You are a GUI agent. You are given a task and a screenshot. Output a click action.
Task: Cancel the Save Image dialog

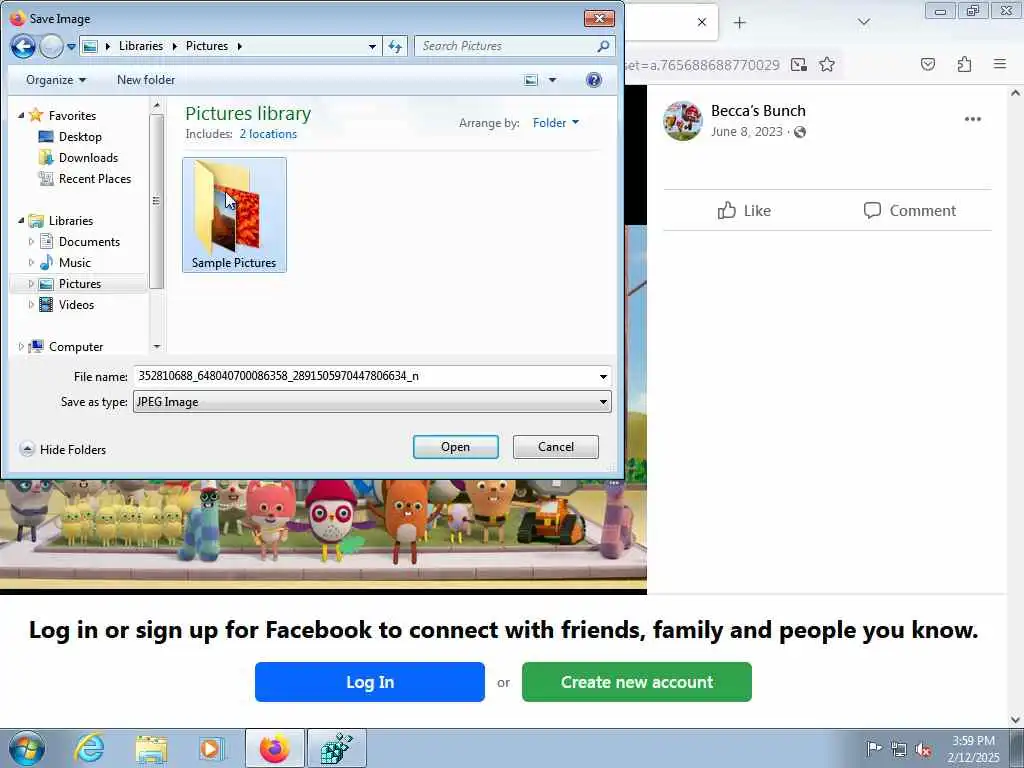[556, 447]
